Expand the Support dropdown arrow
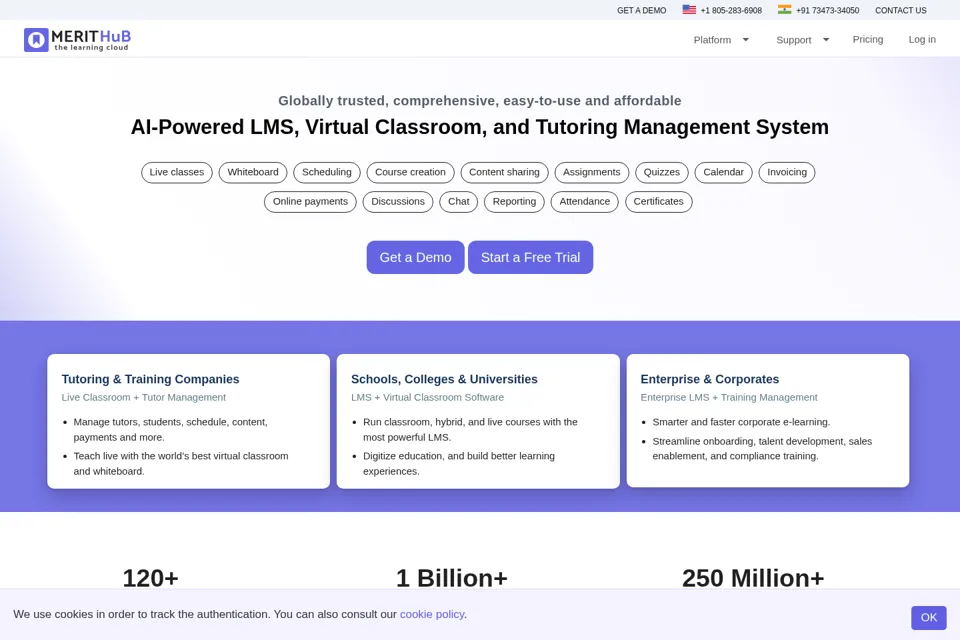The height and width of the screenshot is (640, 960). click(826, 40)
